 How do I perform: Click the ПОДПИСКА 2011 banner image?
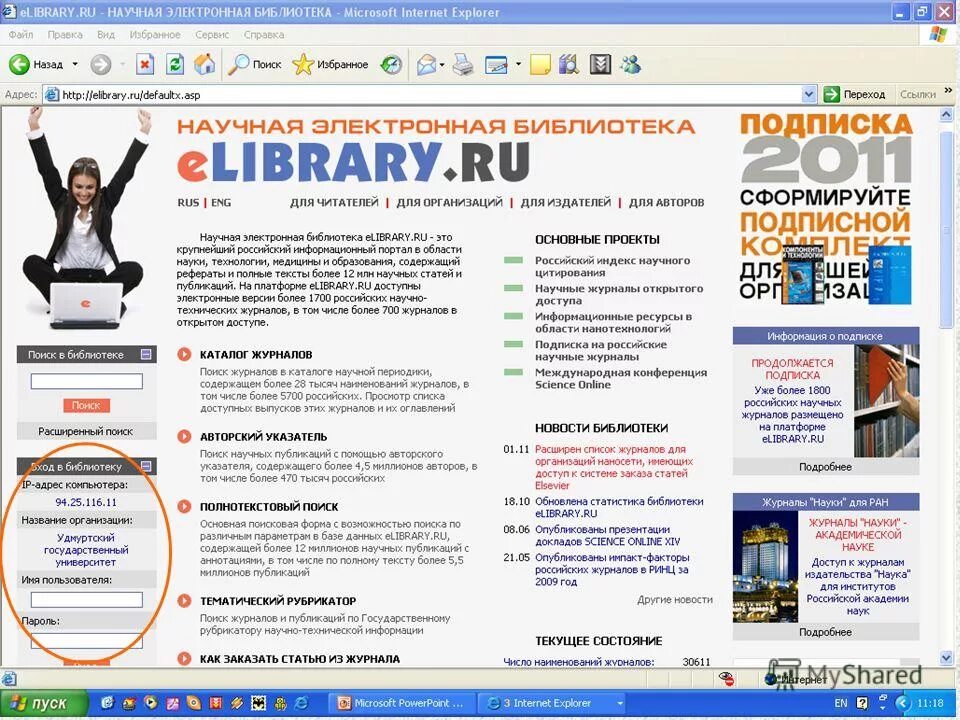pos(826,209)
